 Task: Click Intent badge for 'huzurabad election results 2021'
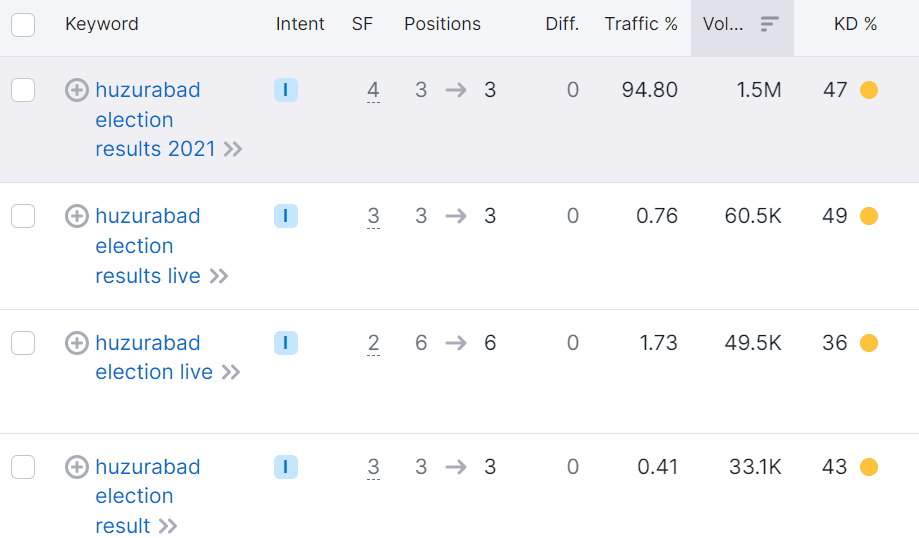point(285,90)
